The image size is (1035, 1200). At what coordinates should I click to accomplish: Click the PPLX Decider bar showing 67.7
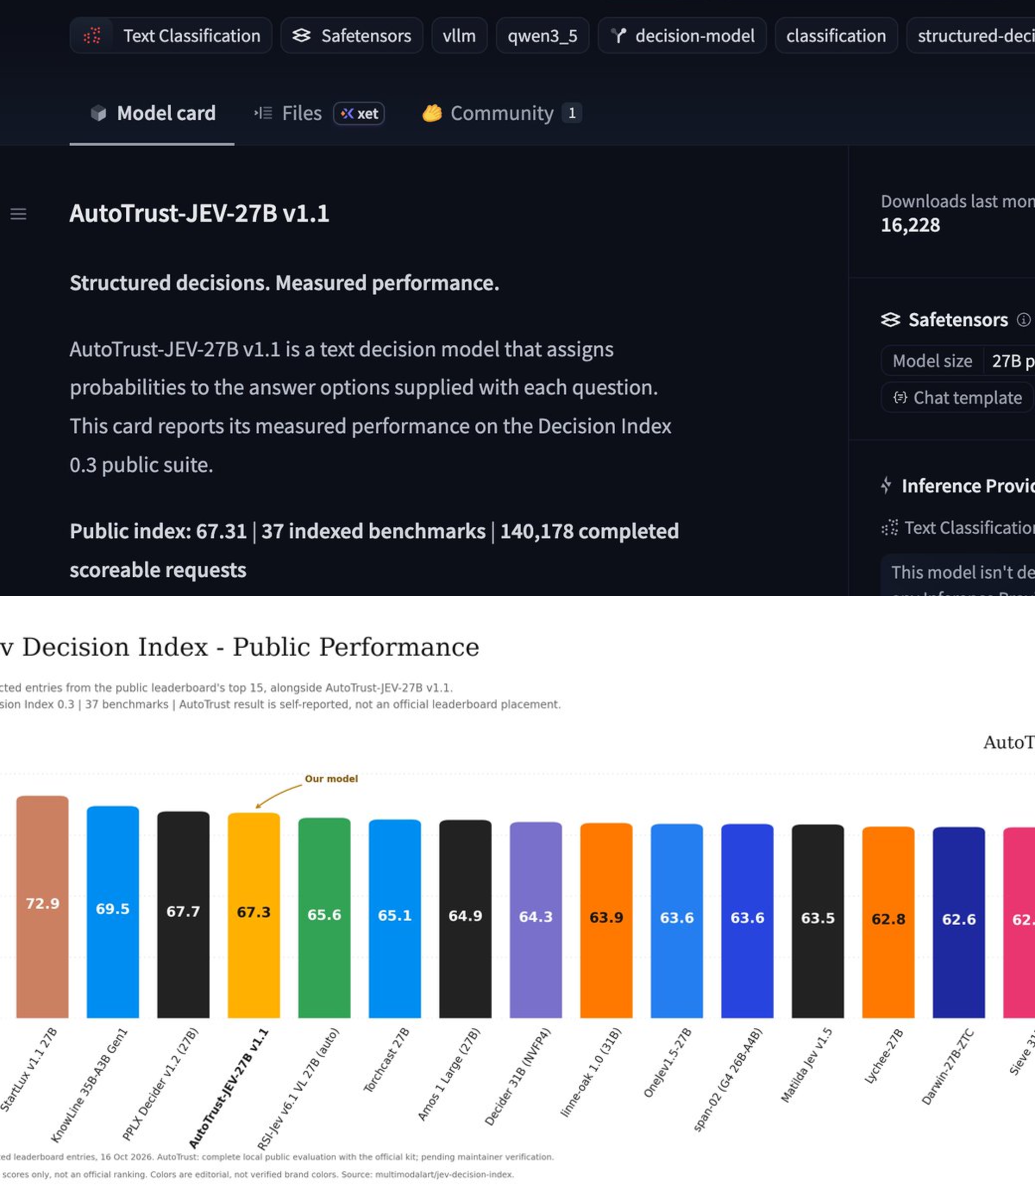coord(183,915)
